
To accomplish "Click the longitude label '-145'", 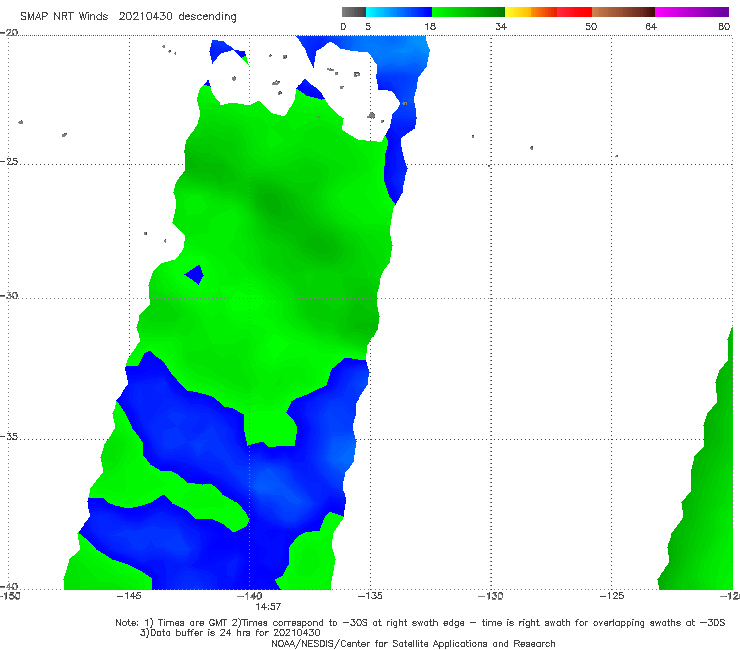I will 129,596.
